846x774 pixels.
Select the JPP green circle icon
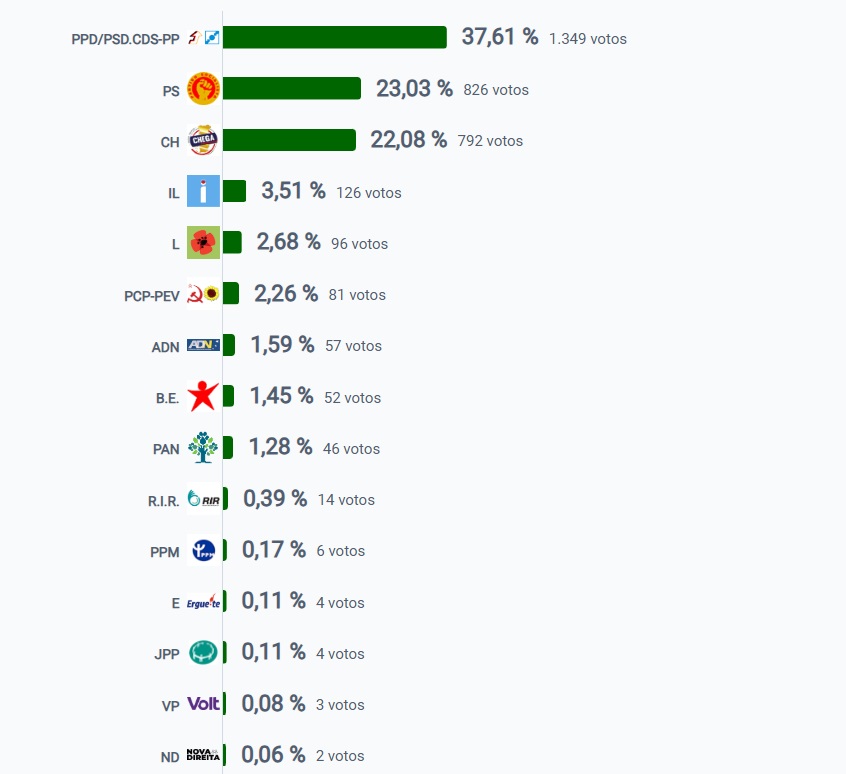click(x=203, y=653)
